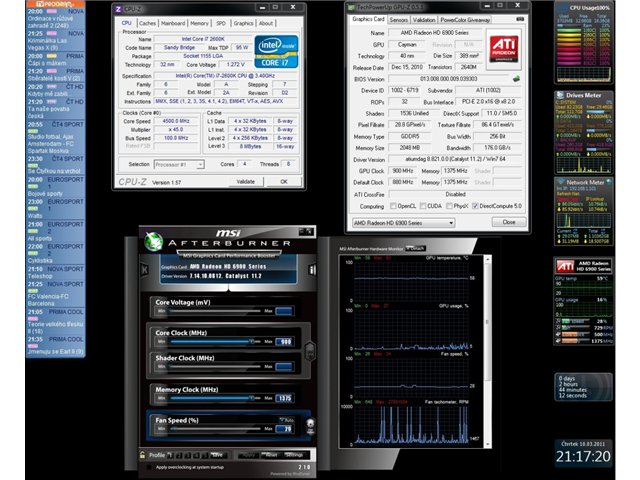Click the Reset button in Afterburner
The height and width of the screenshot is (480, 640).
click(270, 455)
